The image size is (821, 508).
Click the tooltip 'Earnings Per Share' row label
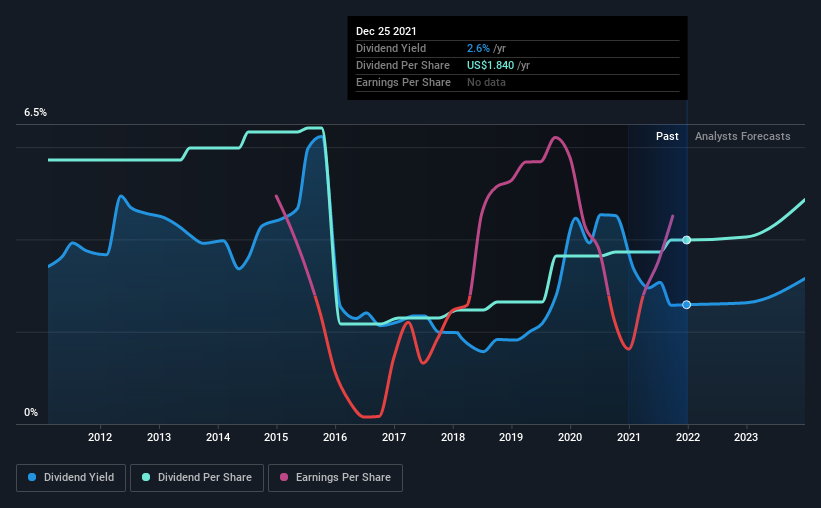[403, 82]
